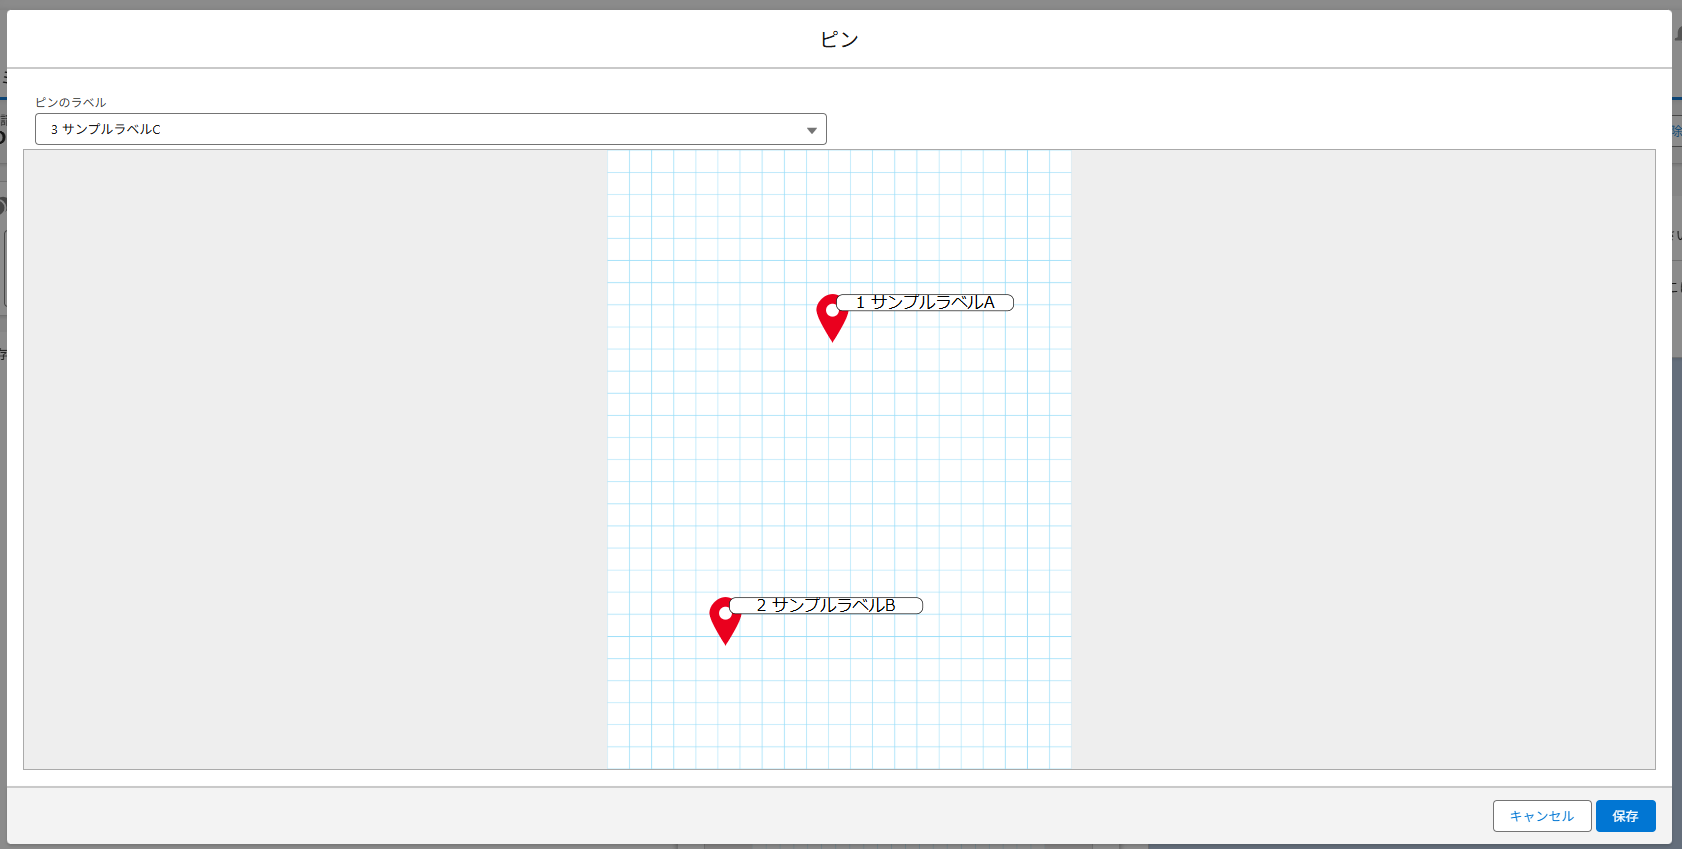1682x849 pixels.
Task: Click the bottom tip of pin 1 marker
Action: [832, 340]
